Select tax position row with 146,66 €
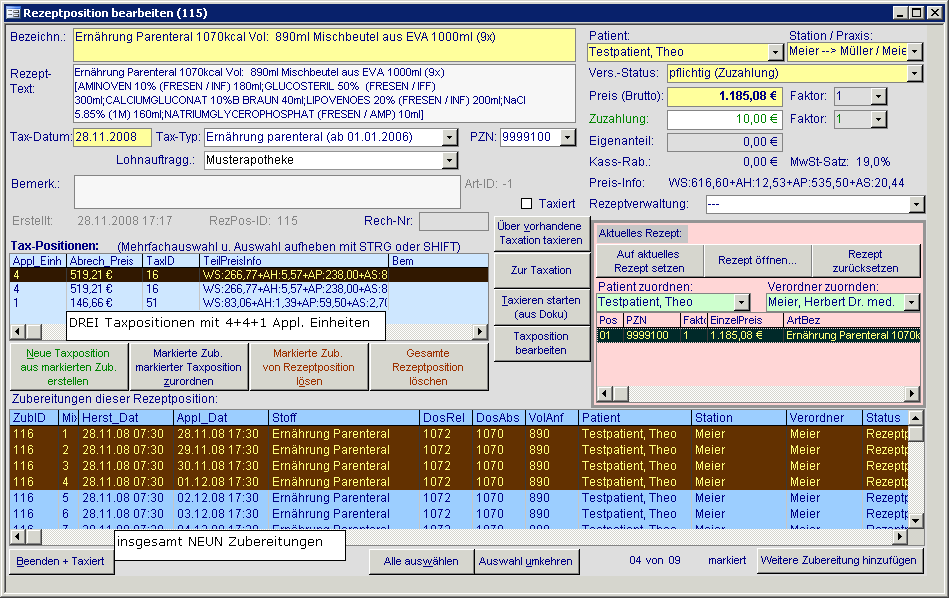The image size is (949, 598). coord(249,303)
